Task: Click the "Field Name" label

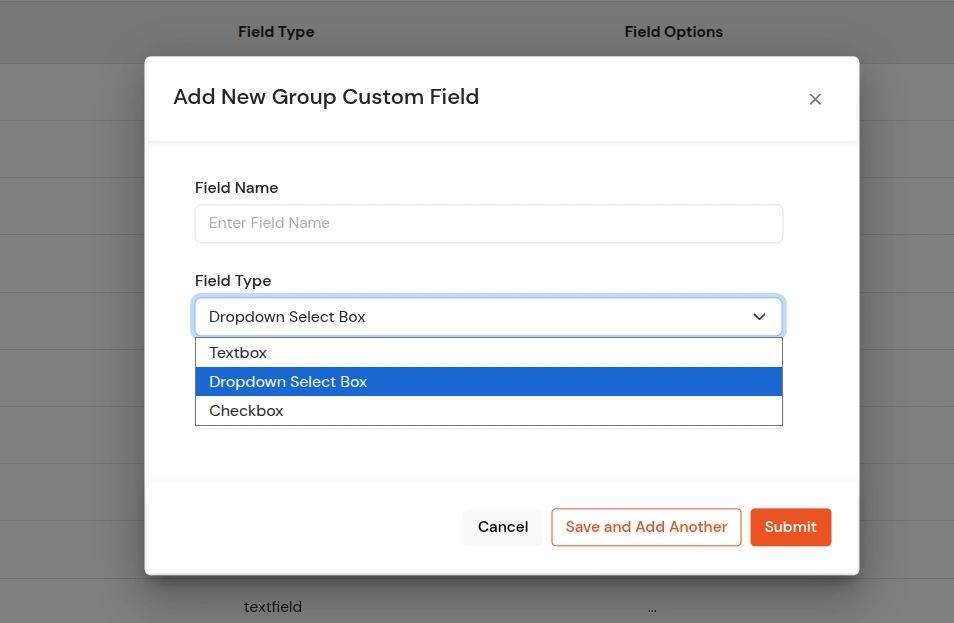Action: (x=236, y=188)
